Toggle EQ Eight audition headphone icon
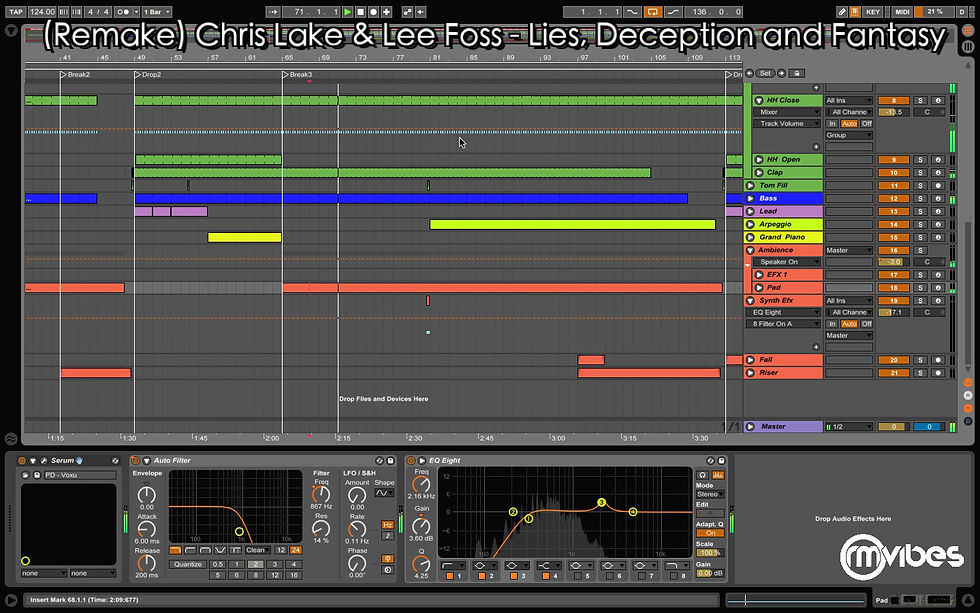Screen dimensions: 980x613 pyautogui.click(x=702, y=476)
